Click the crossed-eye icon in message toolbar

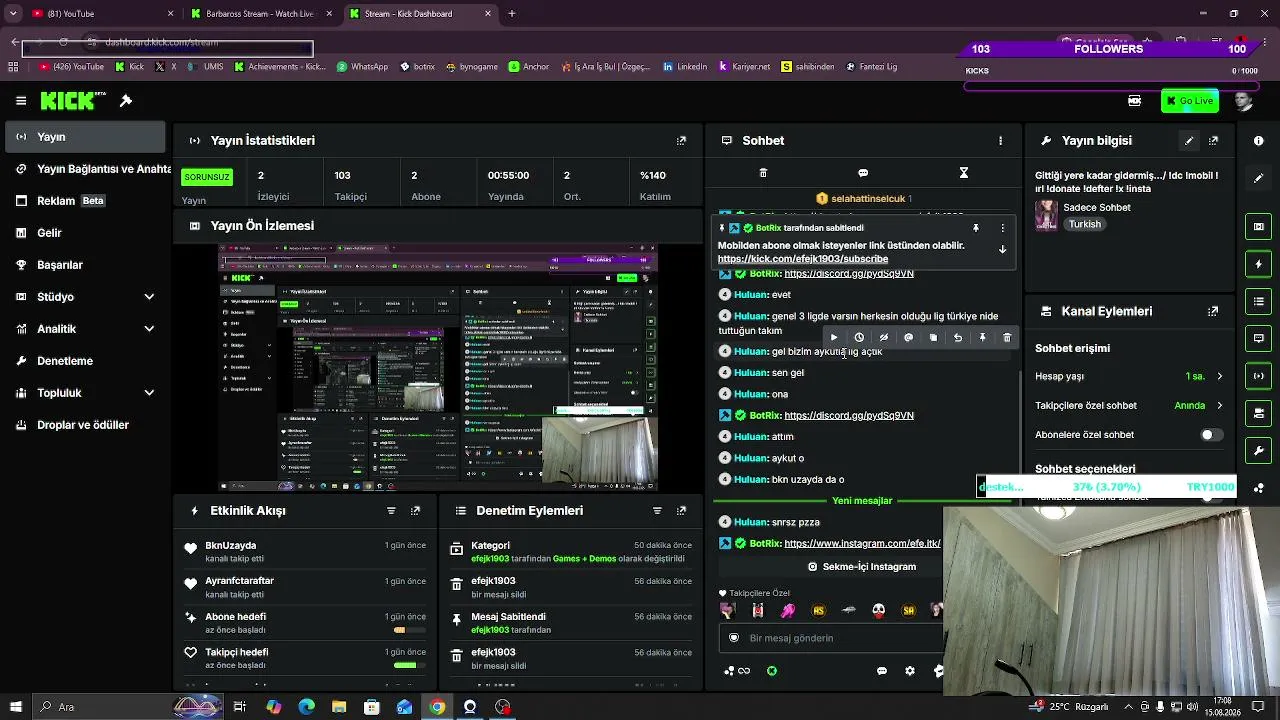[884, 337]
